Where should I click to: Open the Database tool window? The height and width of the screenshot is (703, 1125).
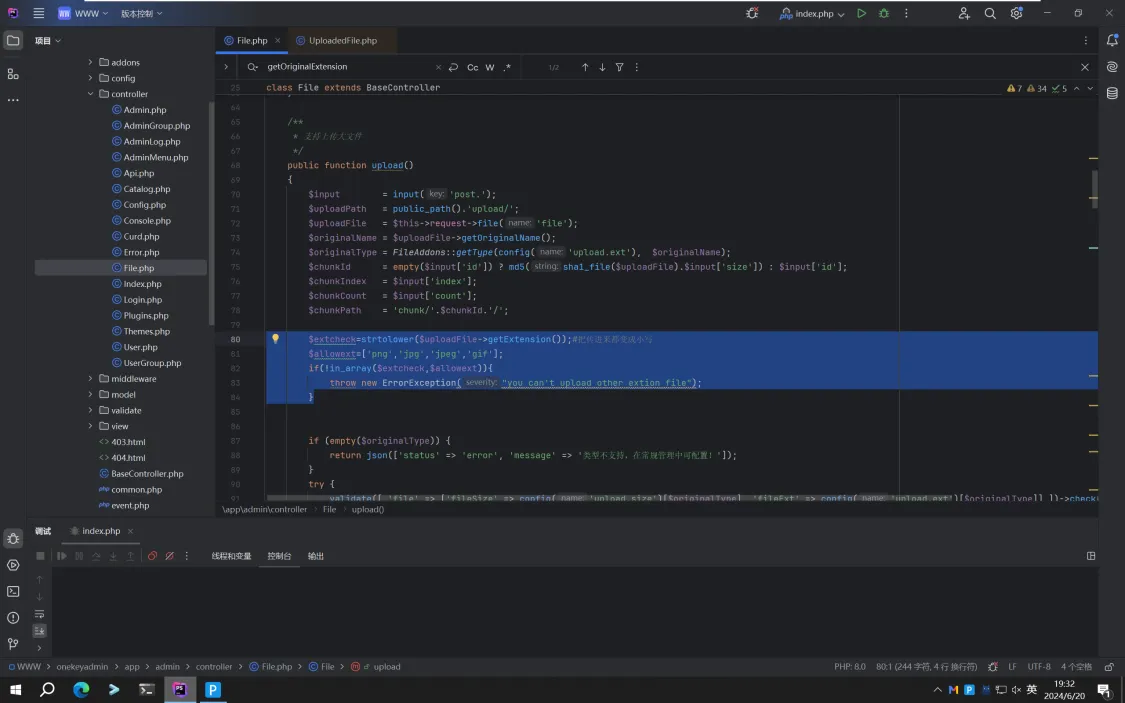pos(1112,93)
